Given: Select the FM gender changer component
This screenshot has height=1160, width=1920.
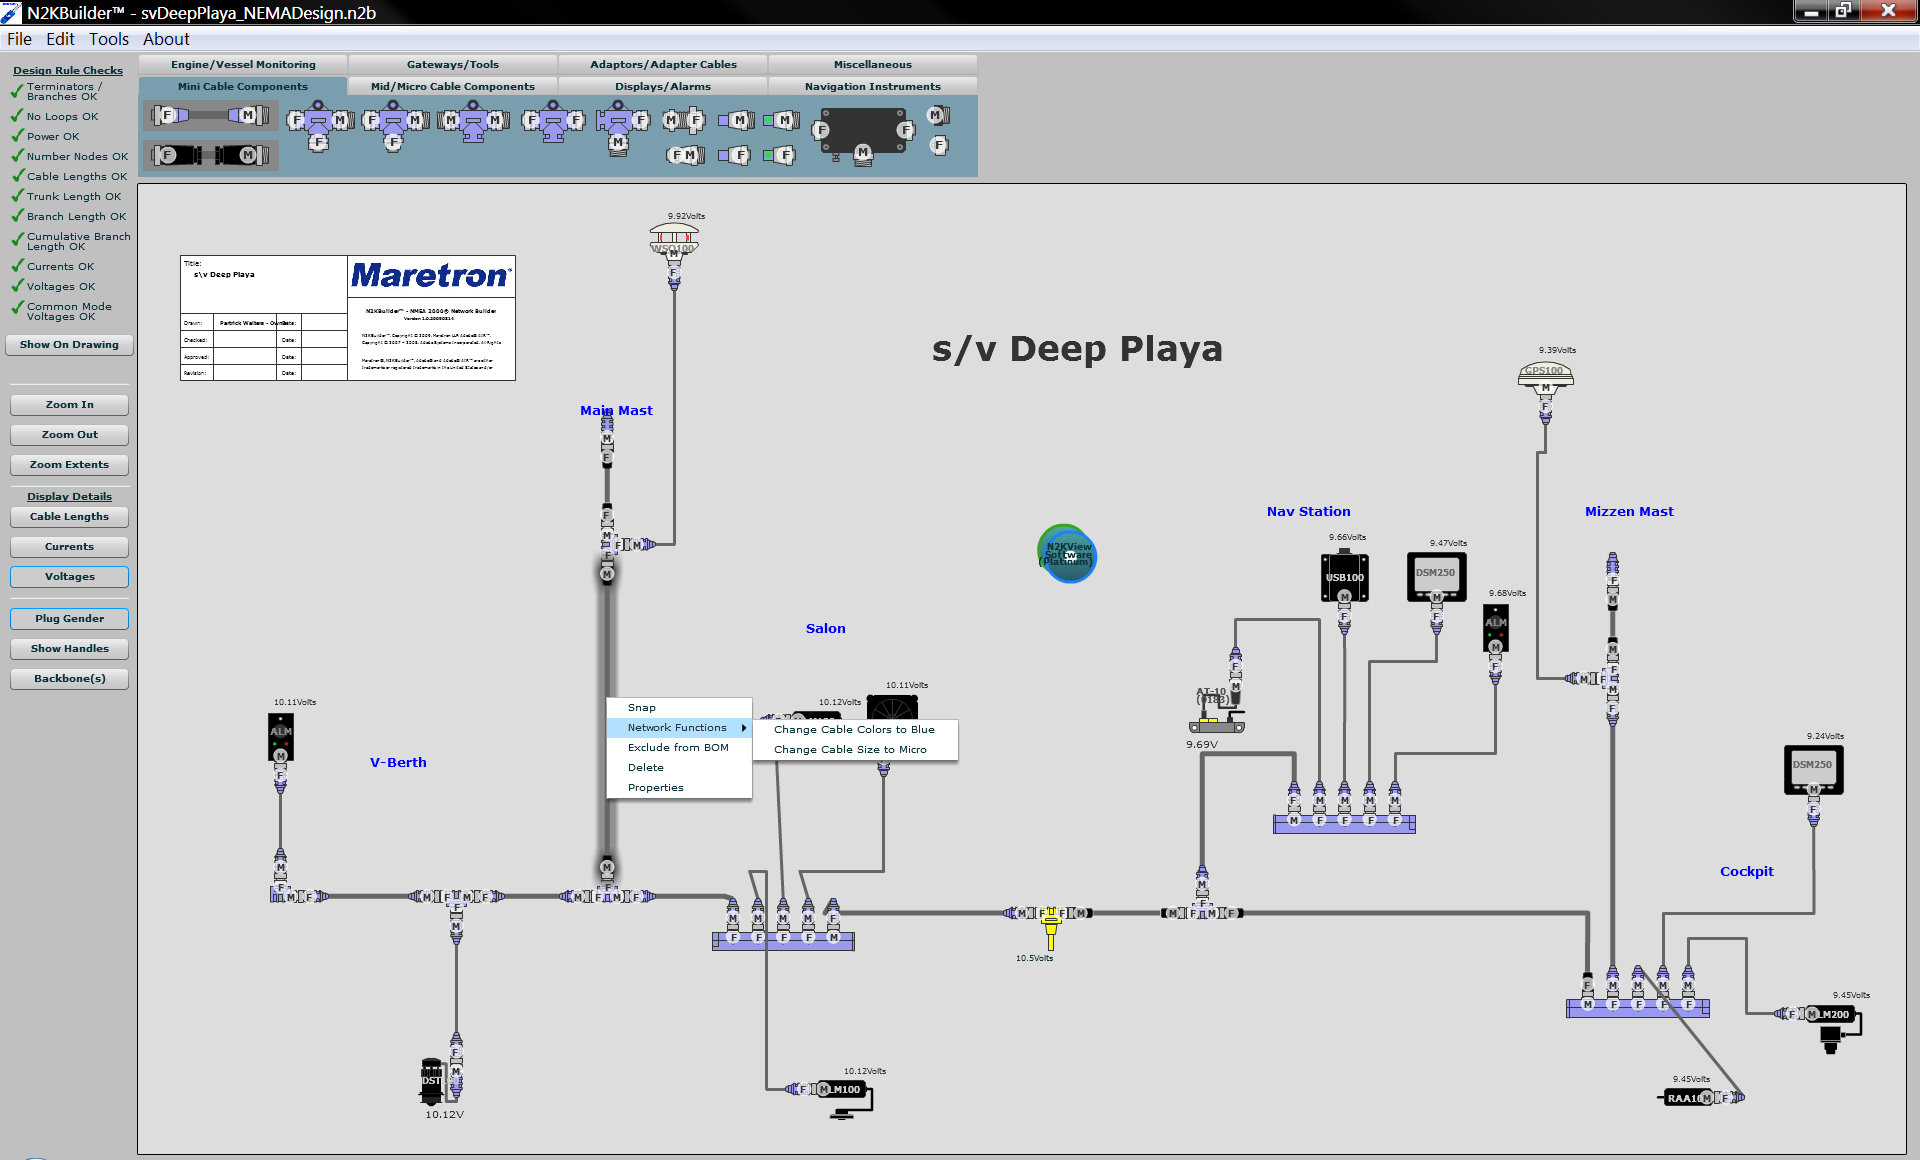Looking at the screenshot, I should [685, 155].
